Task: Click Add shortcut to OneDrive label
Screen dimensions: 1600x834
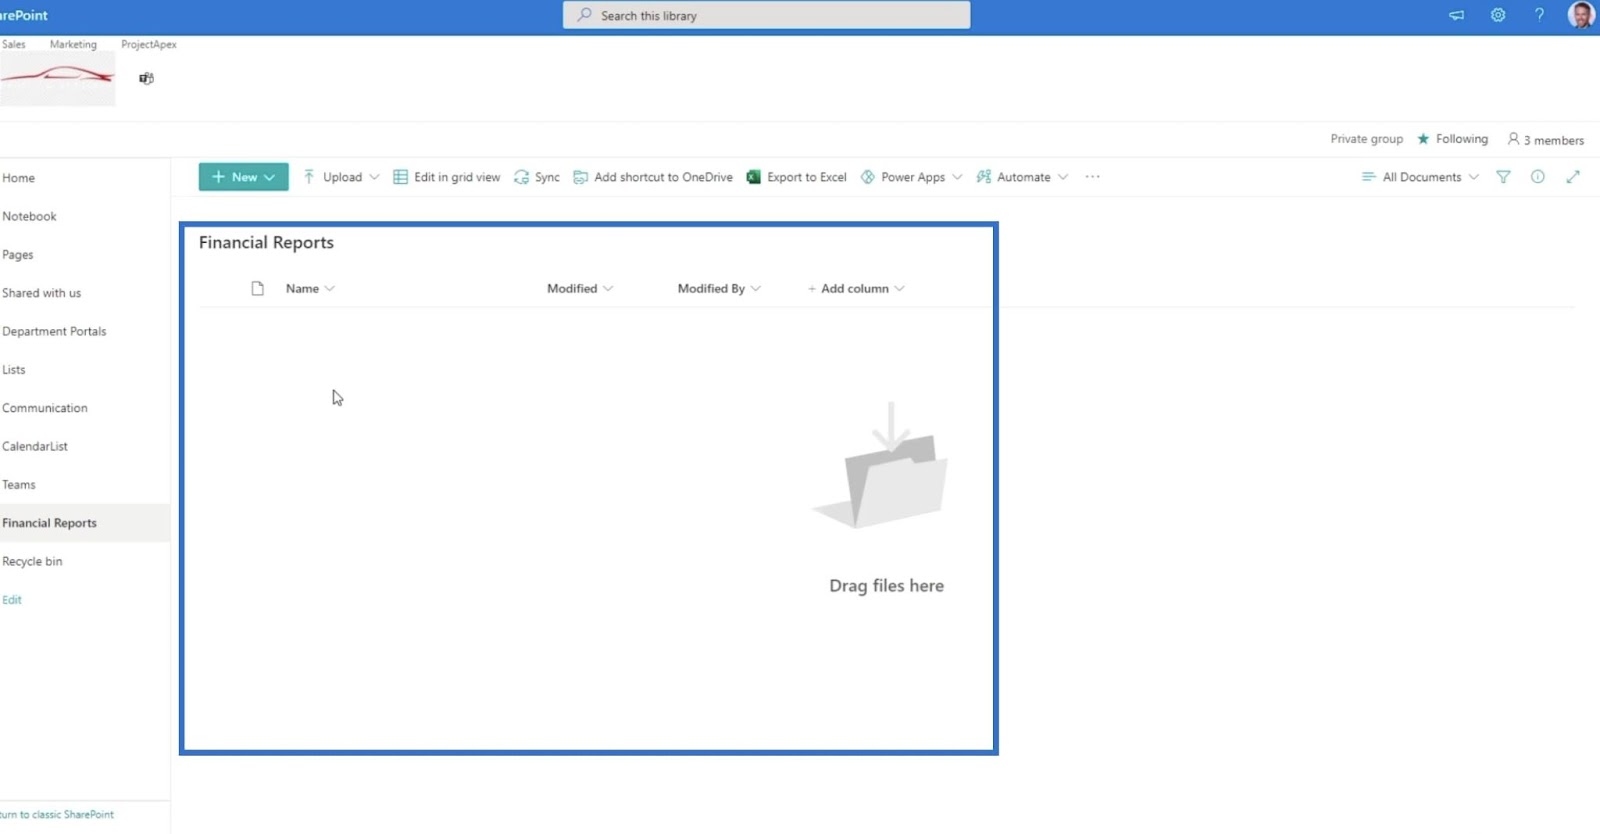Action: (663, 177)
